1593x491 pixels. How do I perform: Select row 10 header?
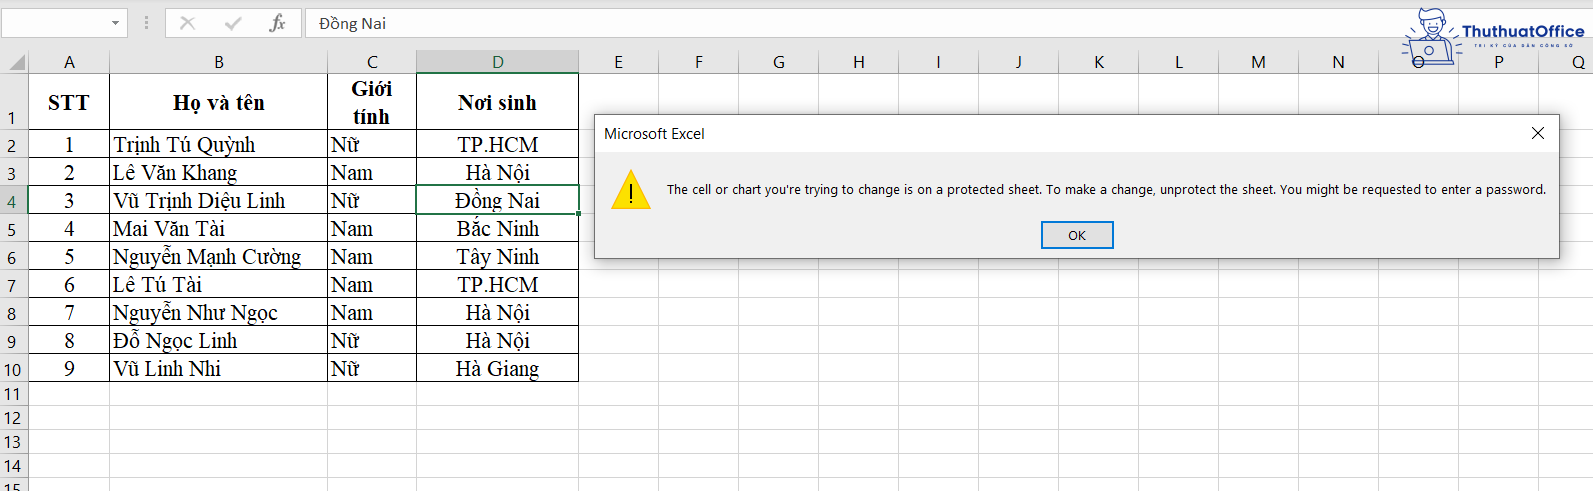point(14,369)
